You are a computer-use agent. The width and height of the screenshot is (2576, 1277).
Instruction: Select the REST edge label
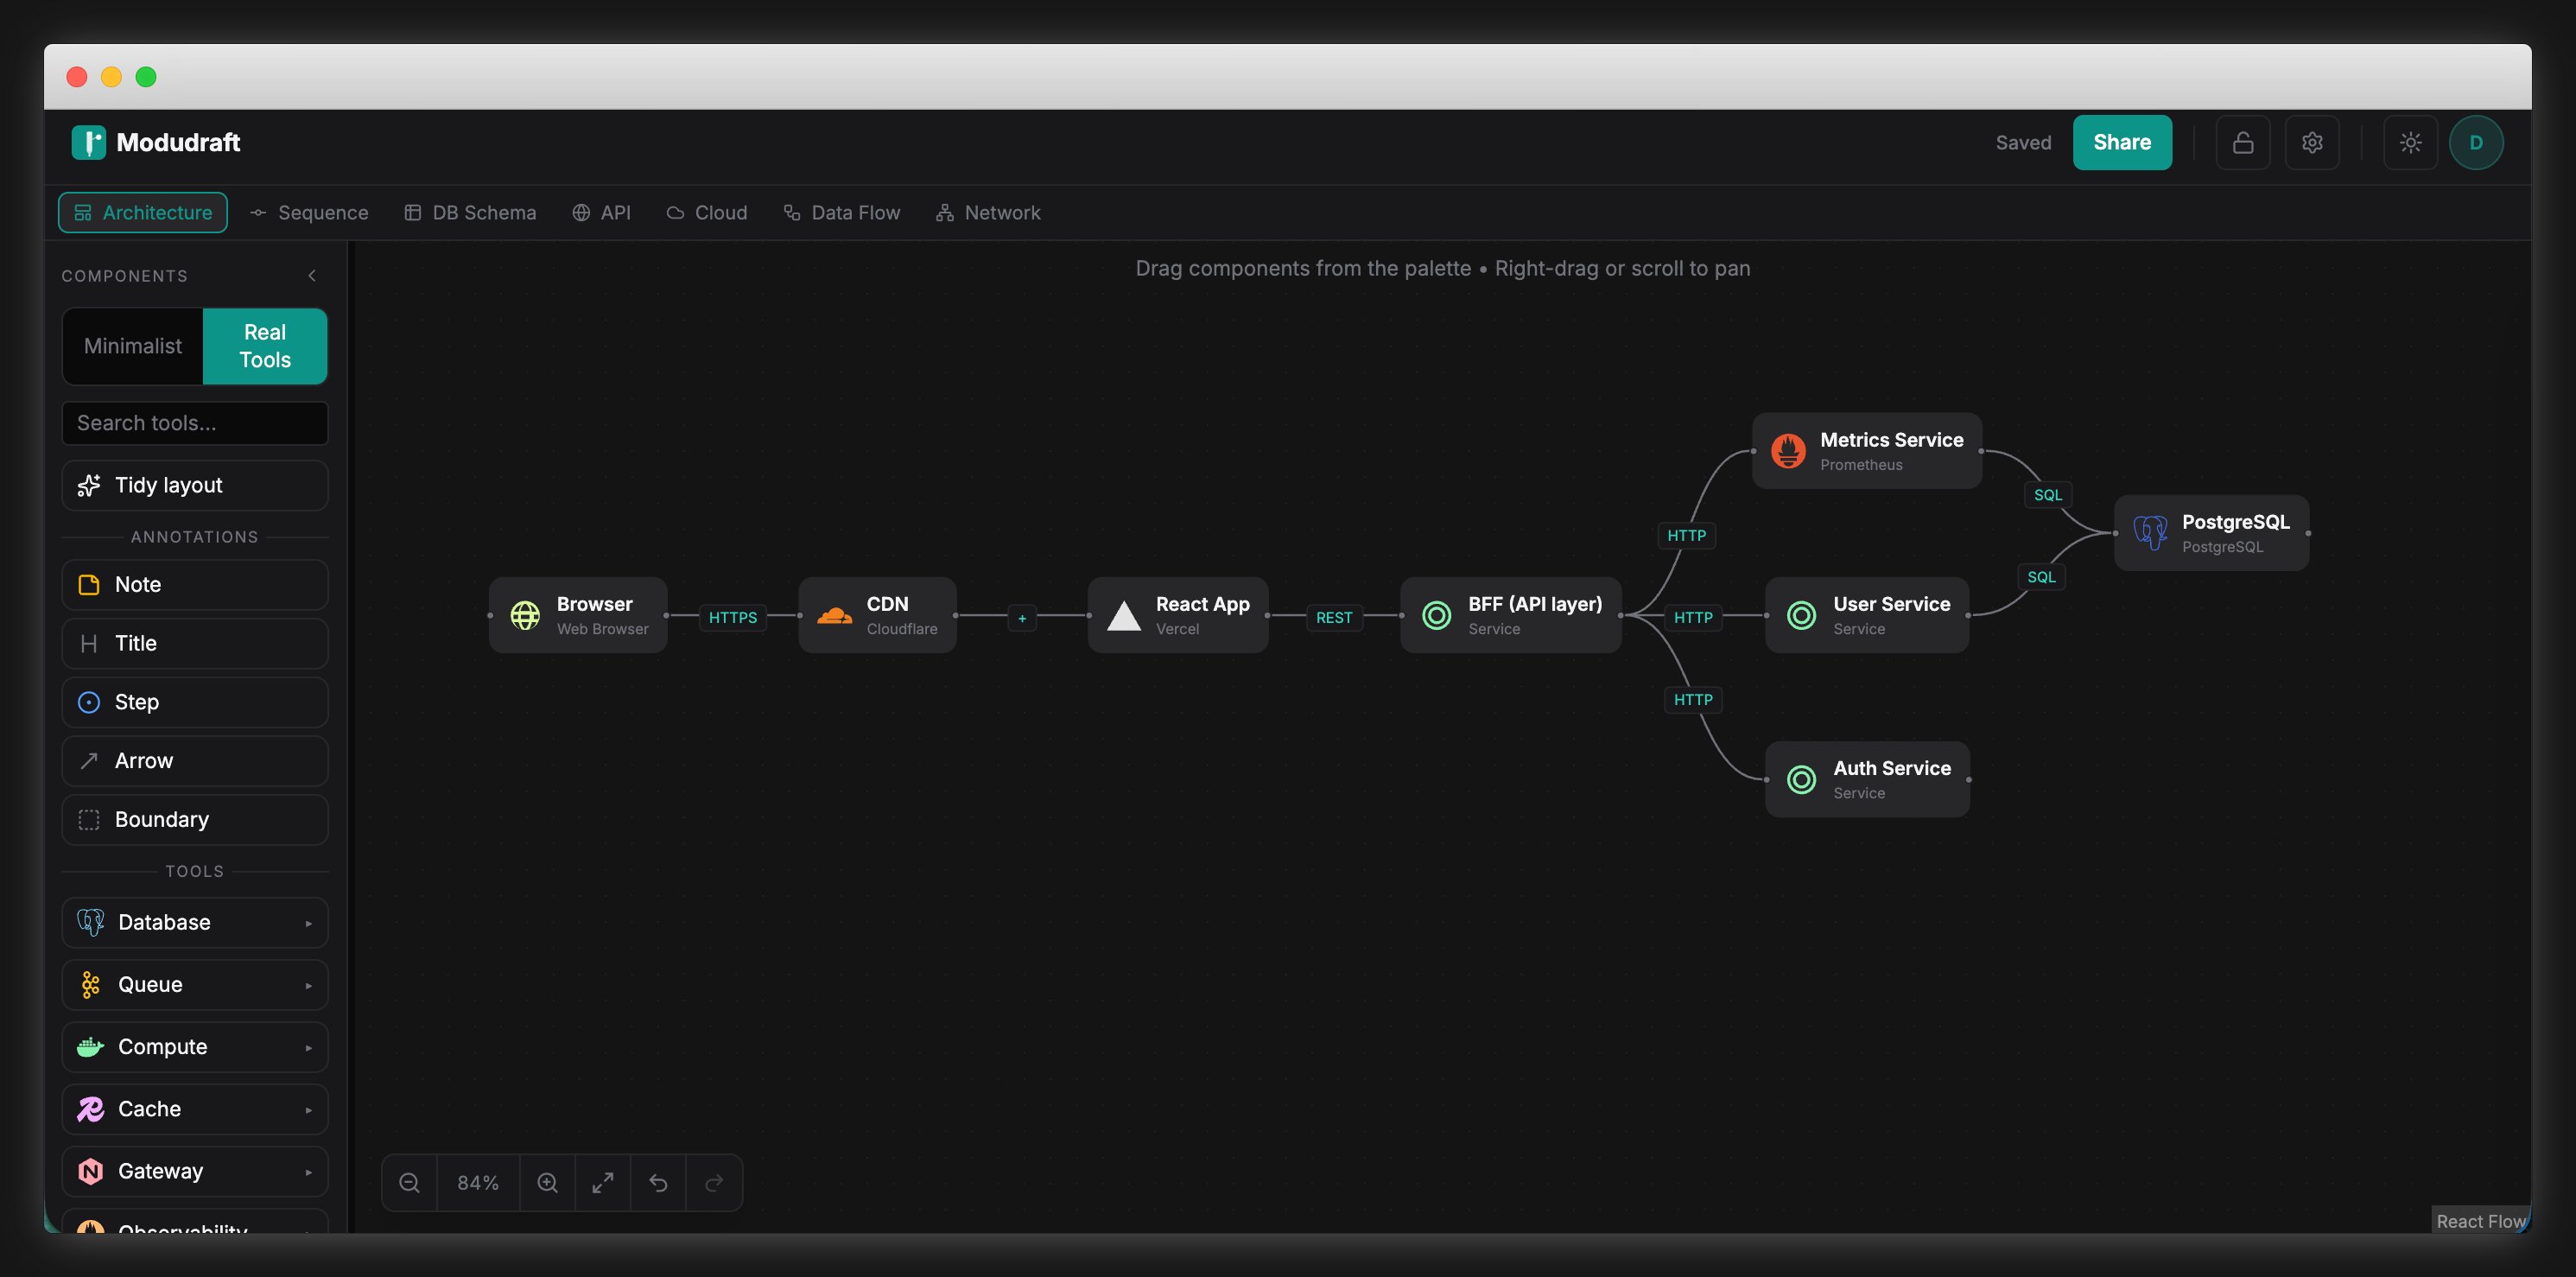pos(1334,618)
